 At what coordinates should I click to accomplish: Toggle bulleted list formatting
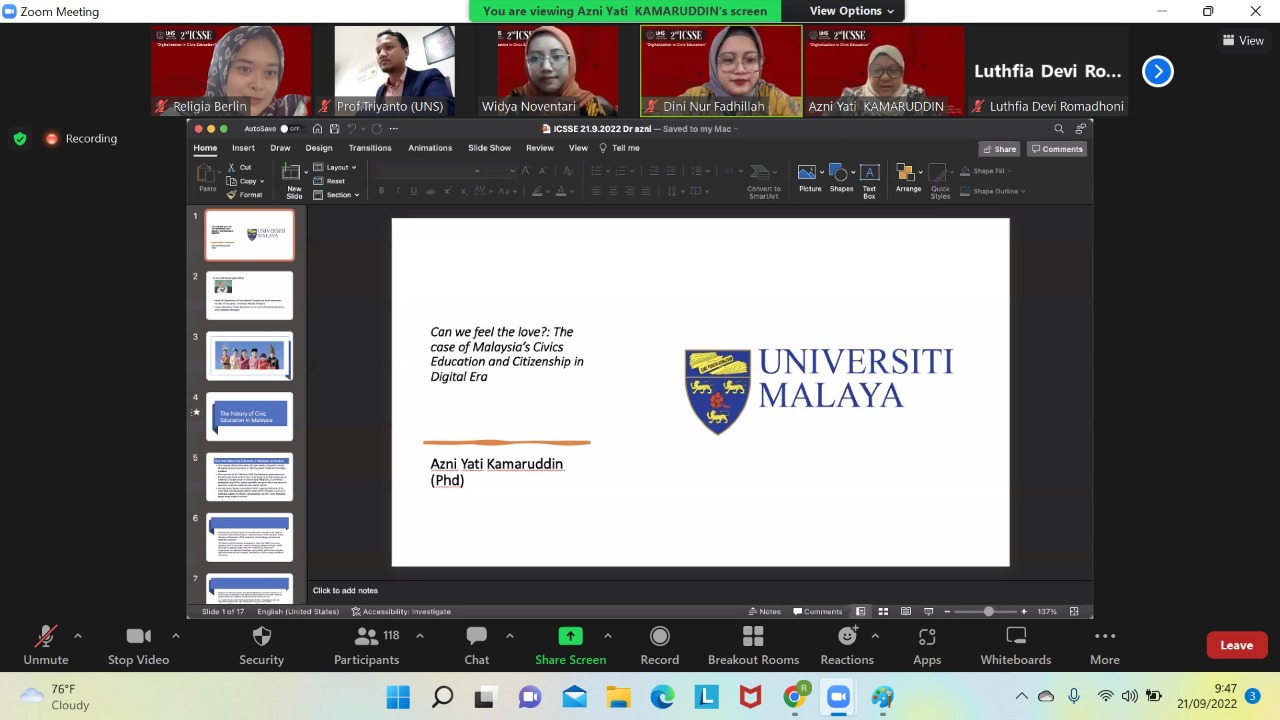pos(598,171)
